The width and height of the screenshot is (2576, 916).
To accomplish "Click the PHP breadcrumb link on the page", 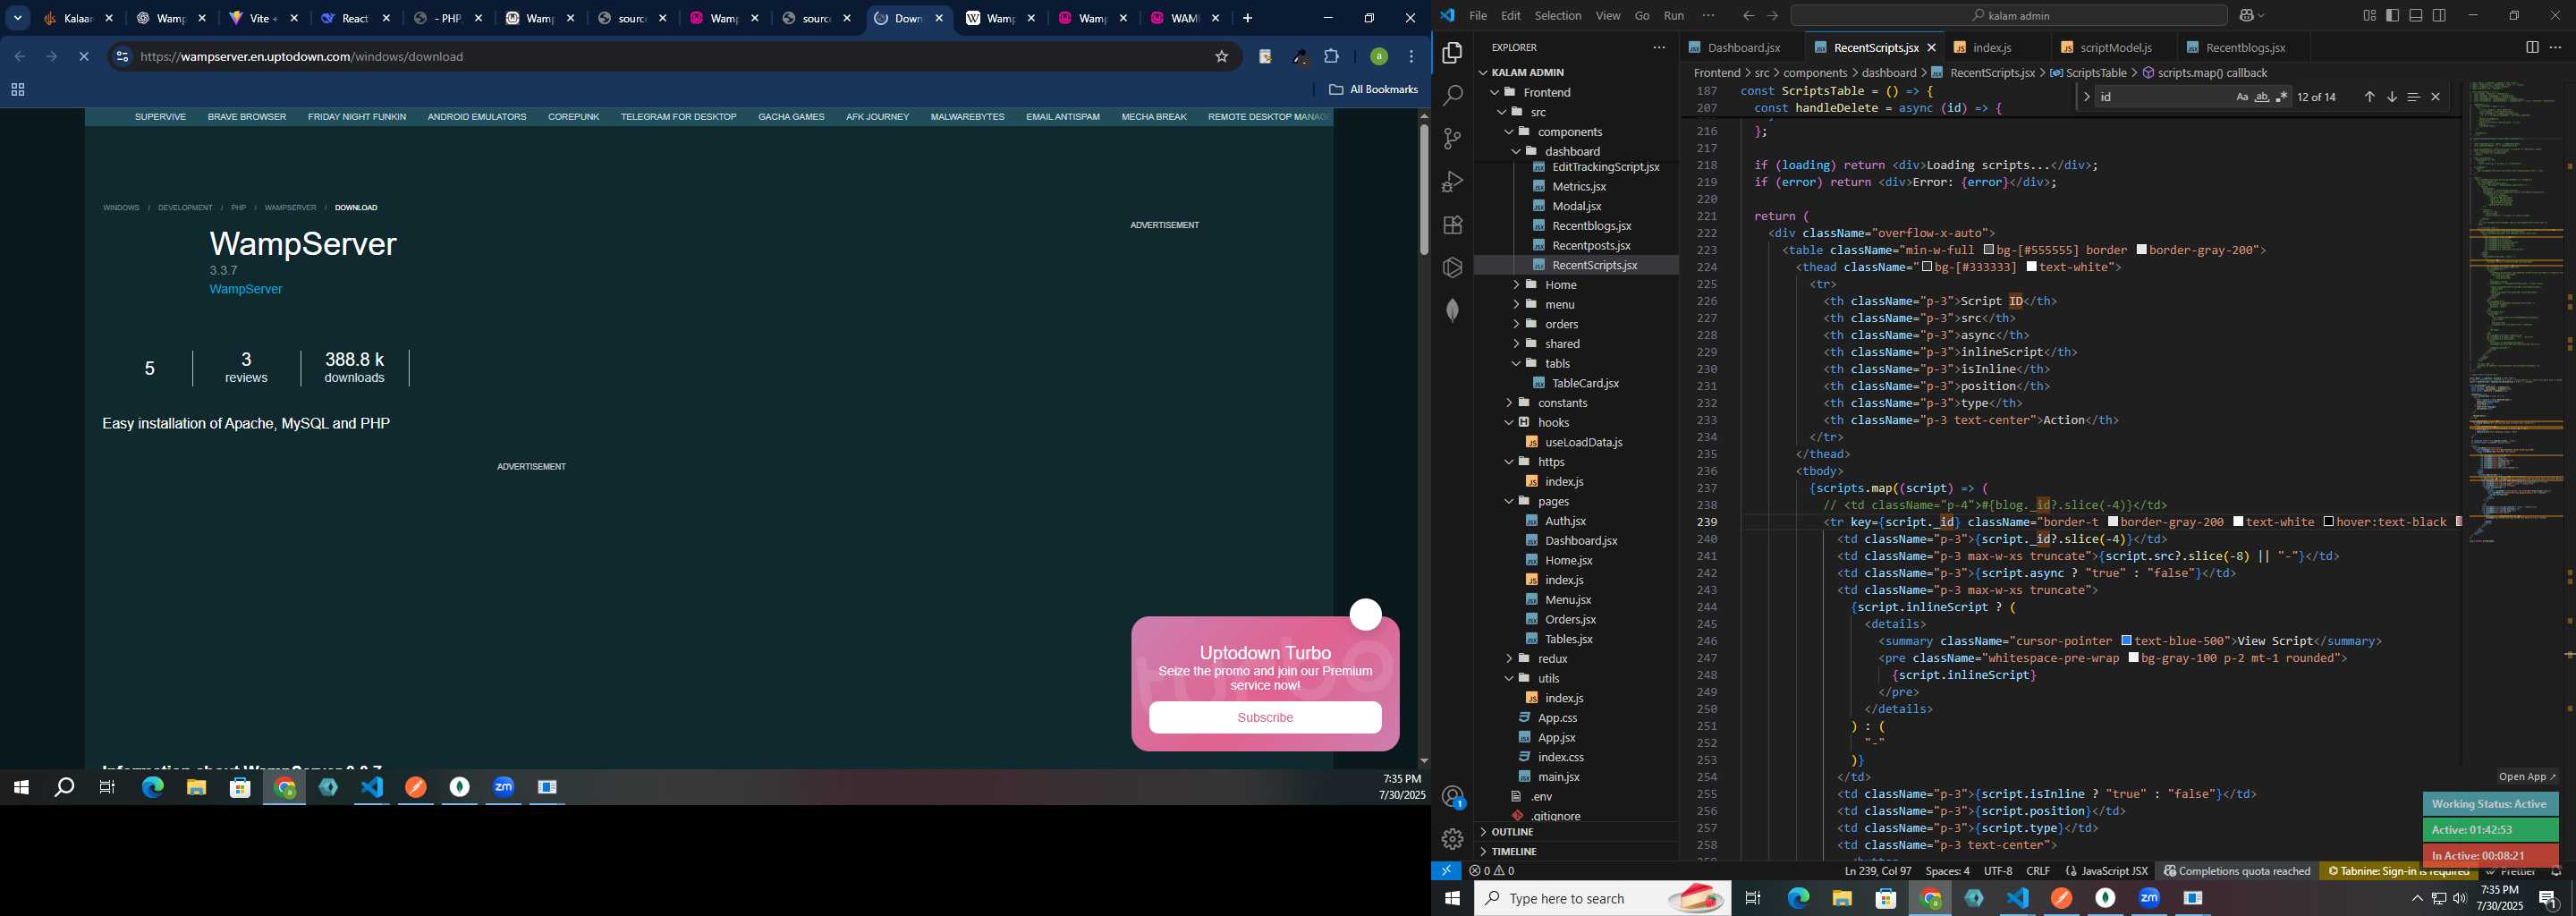I will tap(238, 208).
